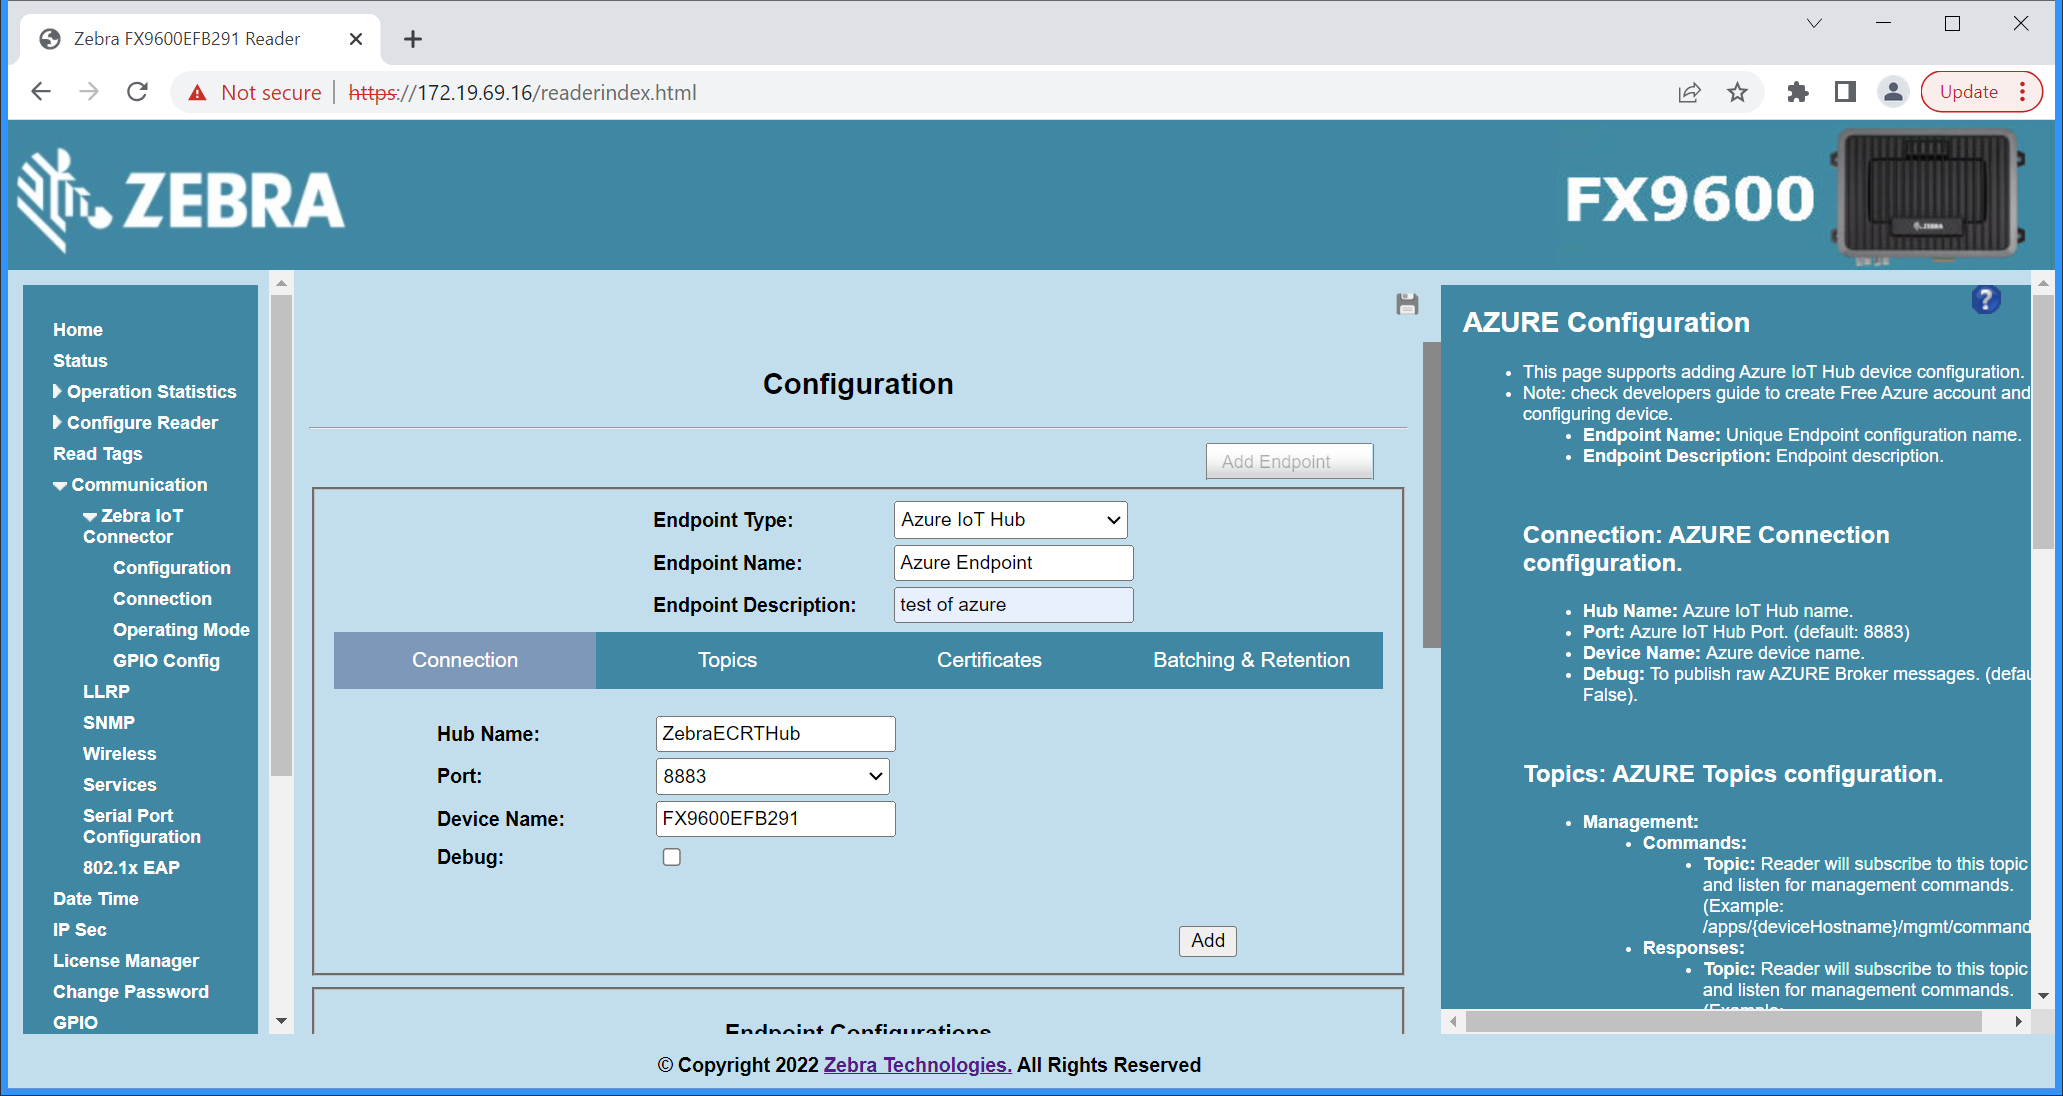The height and width of the screenshot is (1096, 2063).
Task: Expand the Configure Reader menu
Action: pos(135,423)
